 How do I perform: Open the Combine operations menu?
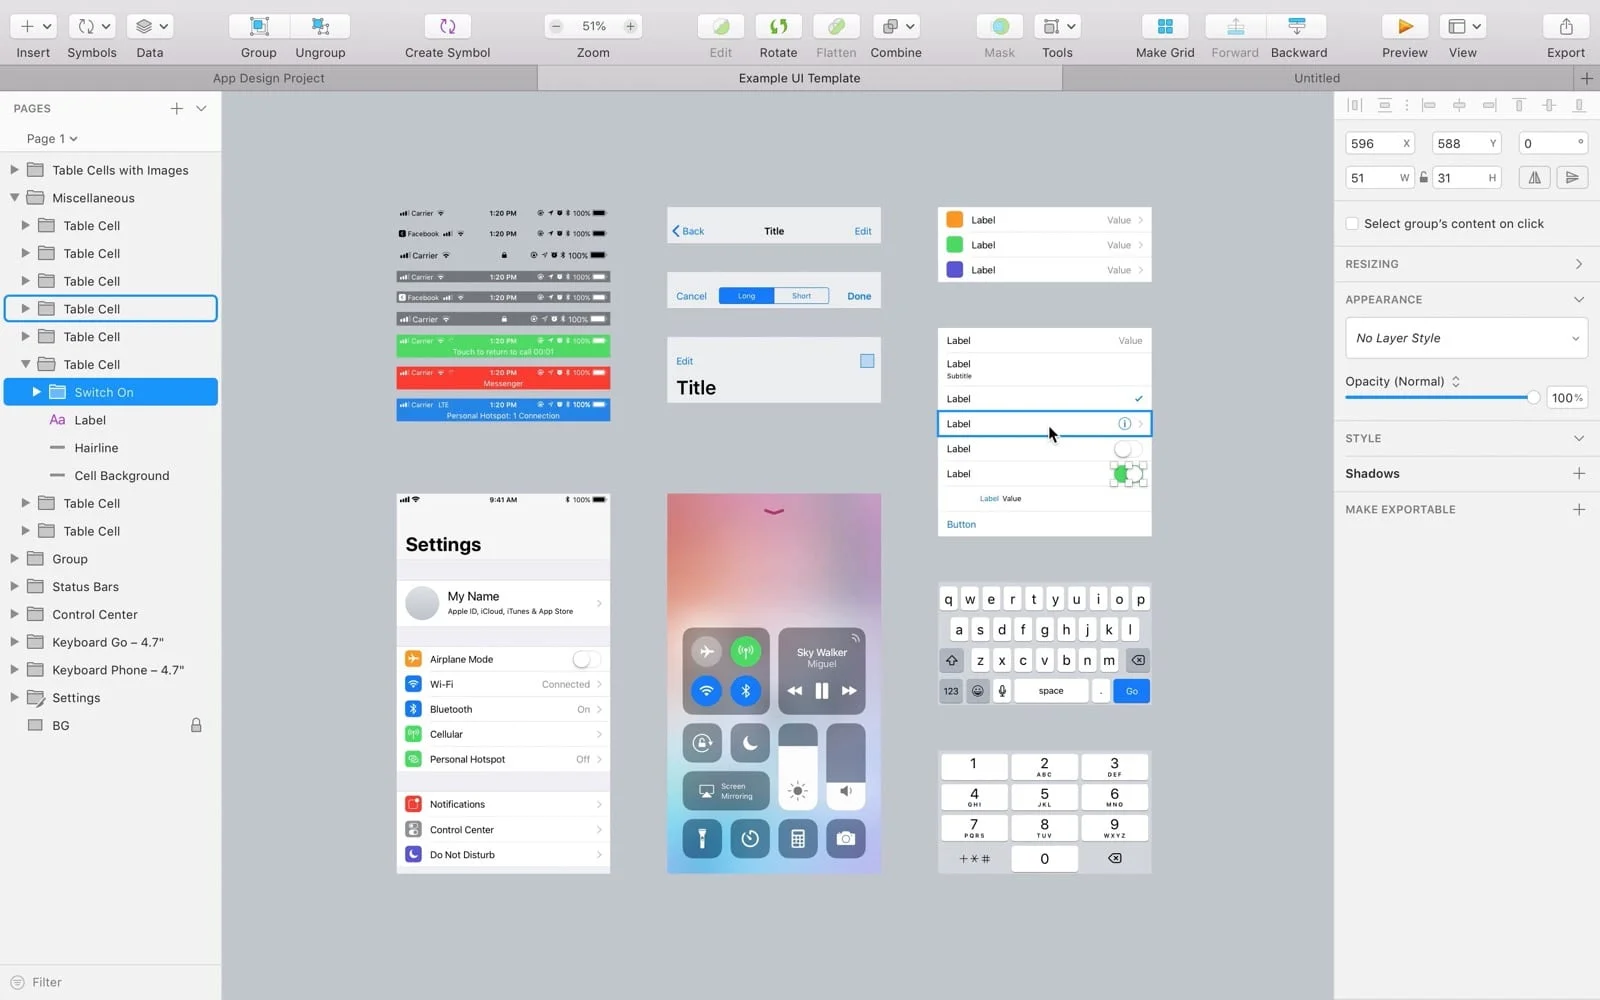[896, 26]
